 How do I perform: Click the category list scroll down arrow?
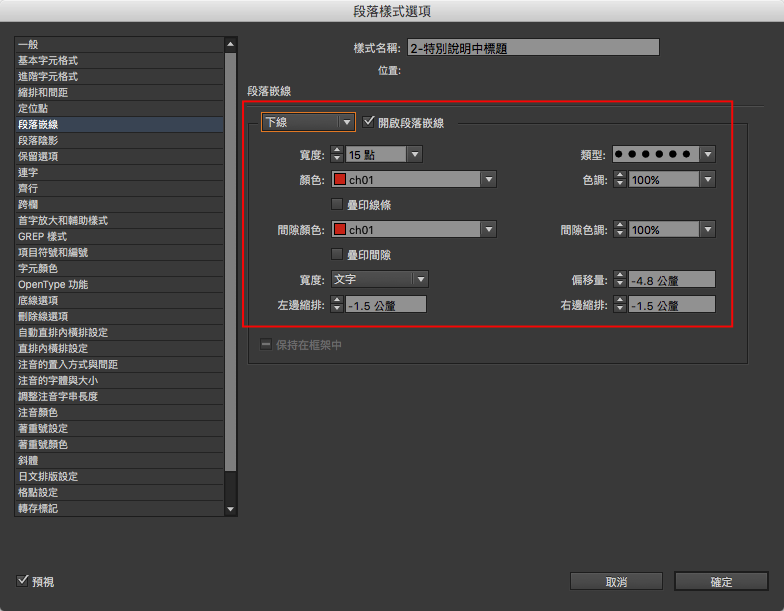(230, 509)
